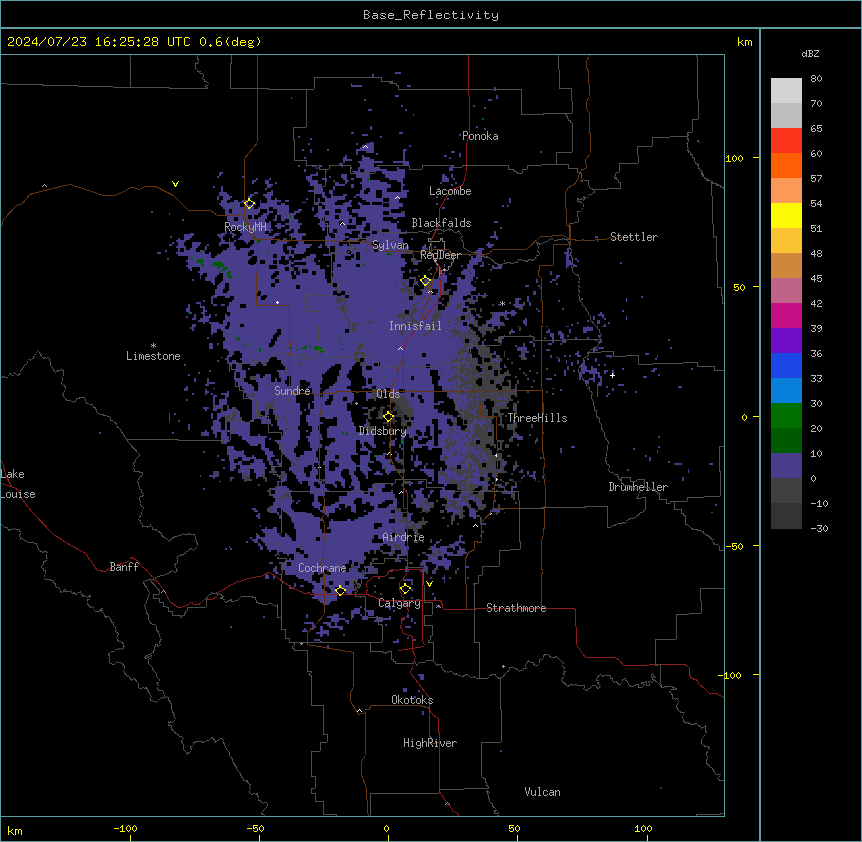Image resolution: width=862 pixels, height=842 pixels.
Task: Click the purple 10 dBZ legend swatch
Action: (786, 466)
